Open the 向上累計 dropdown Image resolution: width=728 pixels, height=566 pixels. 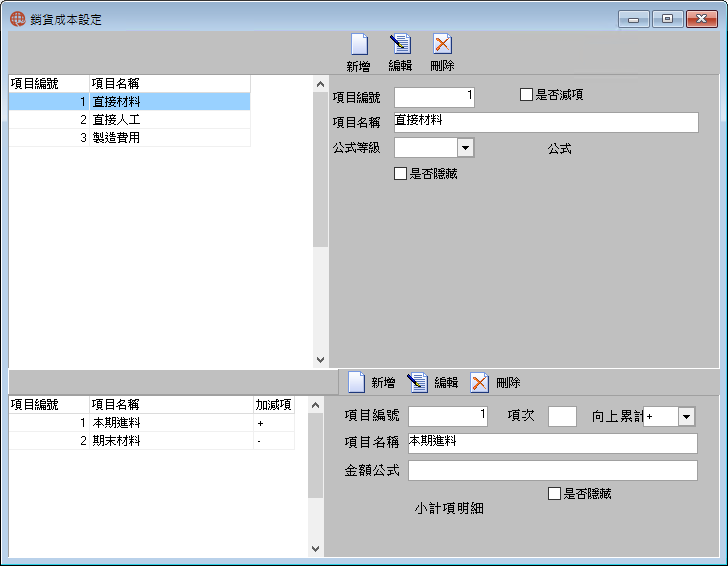pyautogui.click(x=686, y=416)
